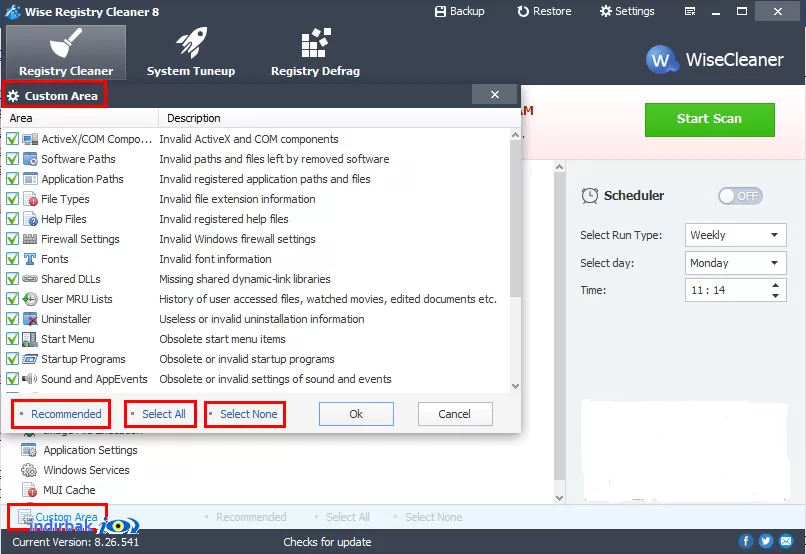Click the Shared DLLs icon

click(30, 279)
